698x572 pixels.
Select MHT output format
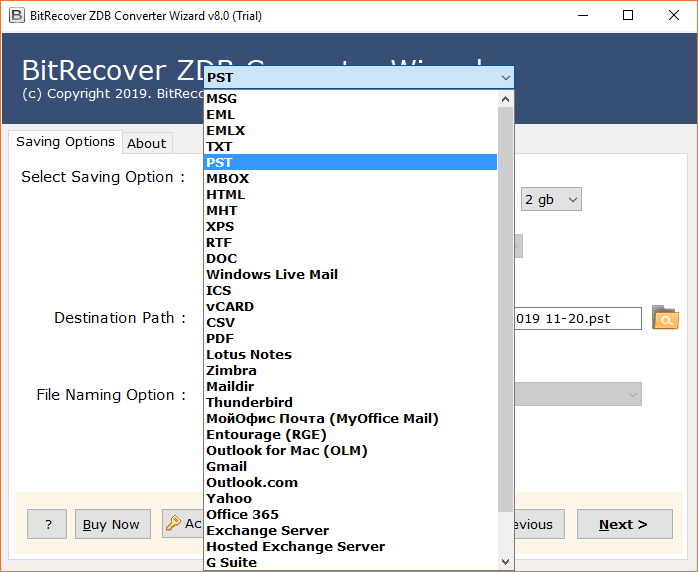point(350,211)
